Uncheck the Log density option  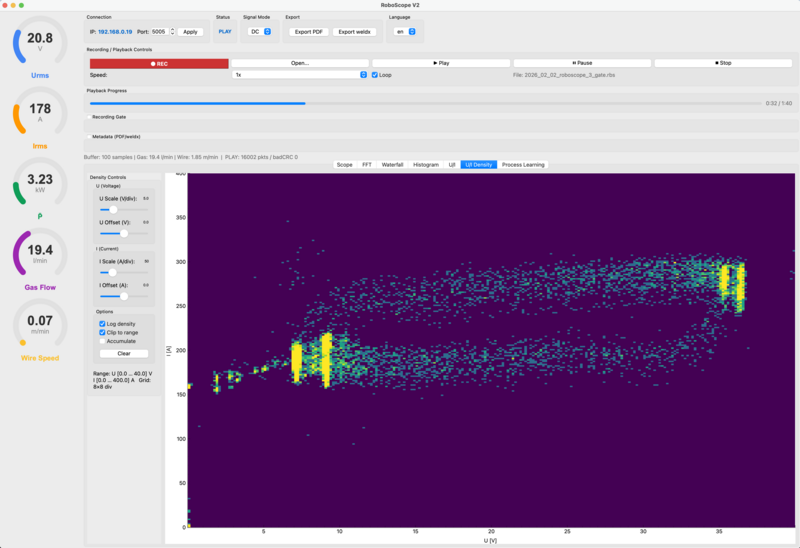(x=102, y=324)
